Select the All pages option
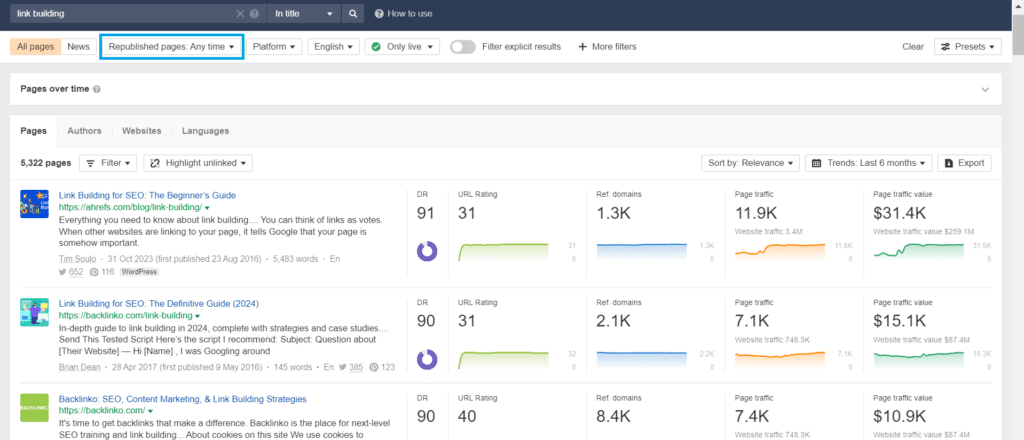The image size is (1024, 440). pyautogui.click(x=36, y=47)
